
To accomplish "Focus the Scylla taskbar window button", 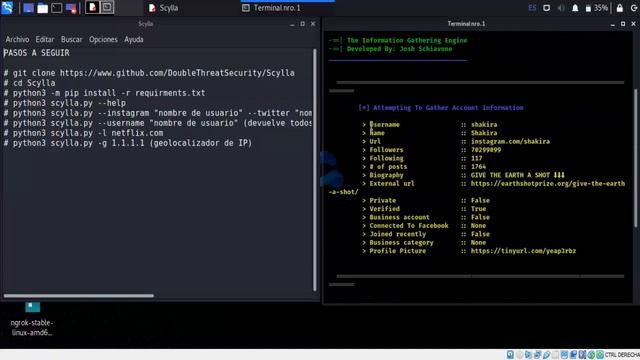I will (163, 8).
